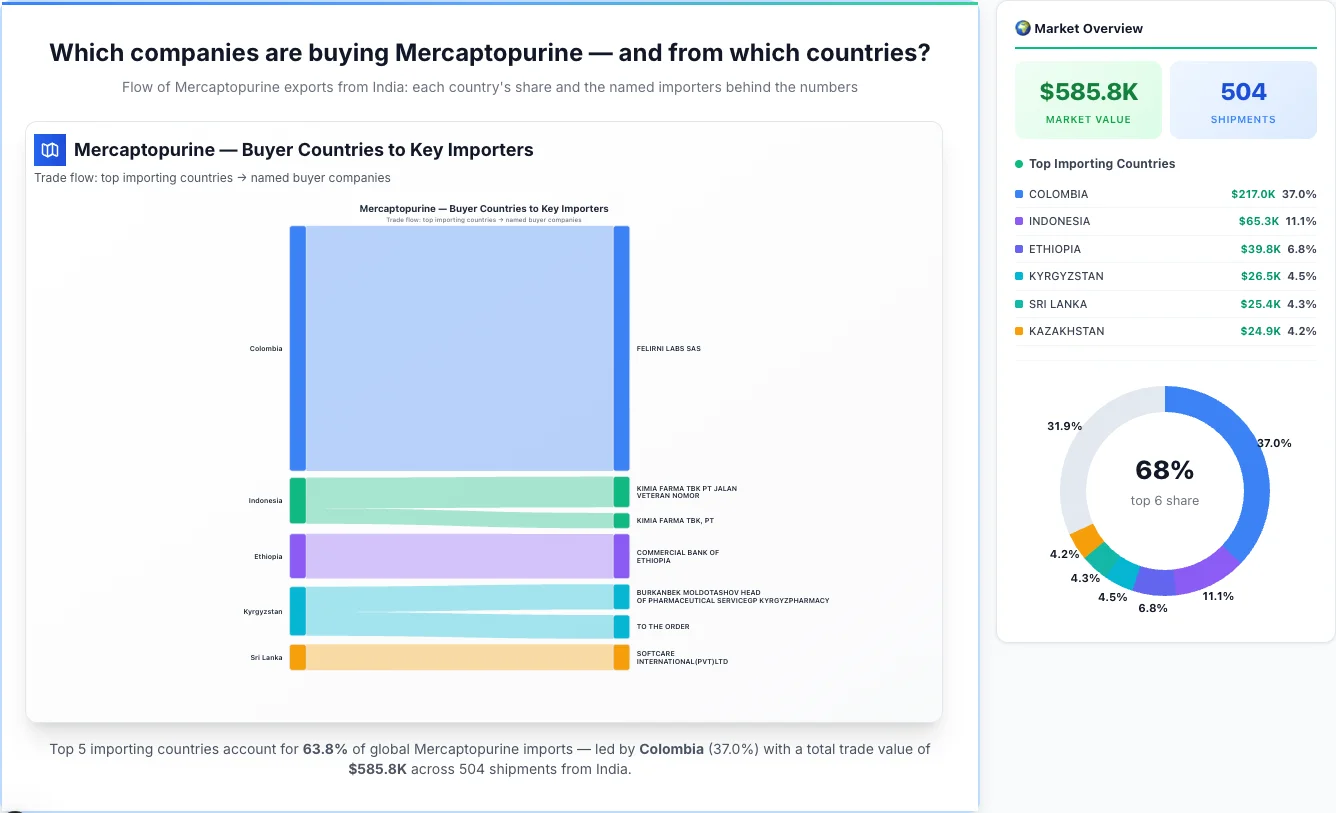Switch to the SHIPMENTS stat card
This screenshot has width=1336, height=813.
tap(1243, 99)
